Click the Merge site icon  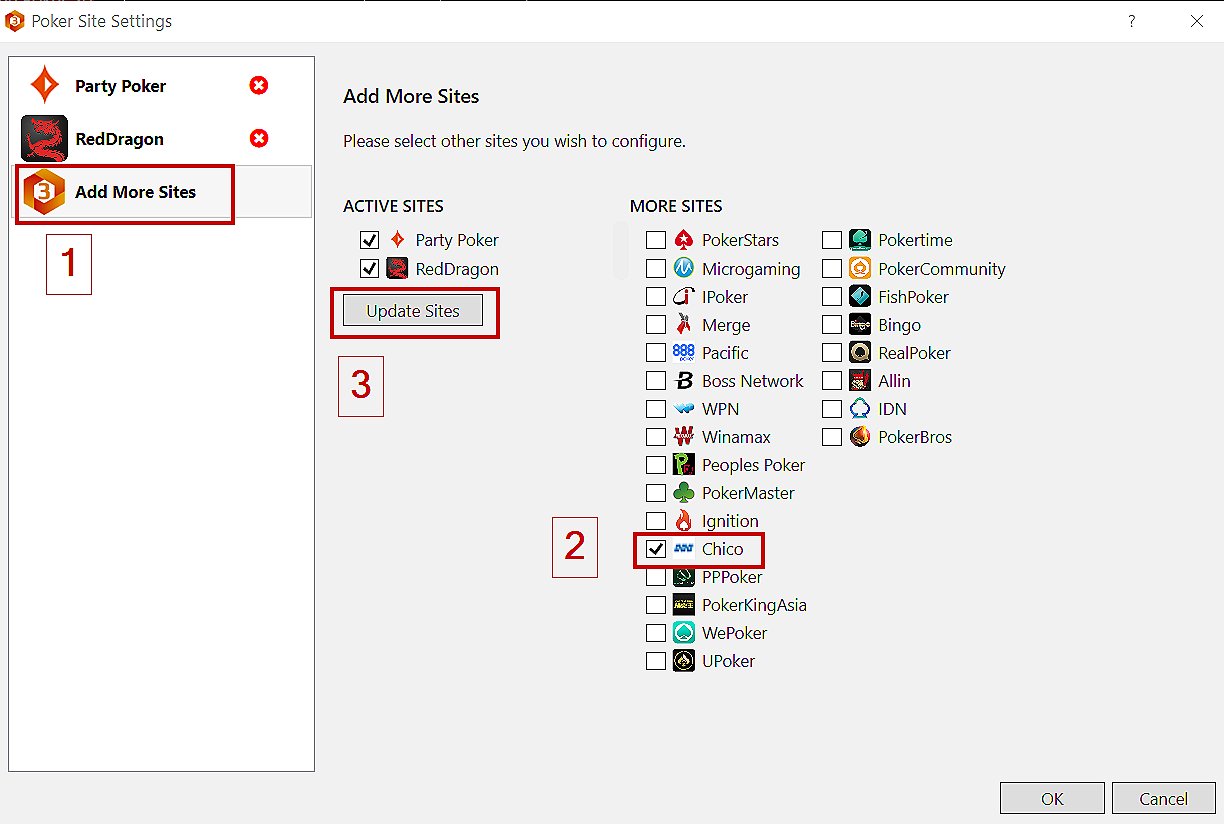point(684,324)
